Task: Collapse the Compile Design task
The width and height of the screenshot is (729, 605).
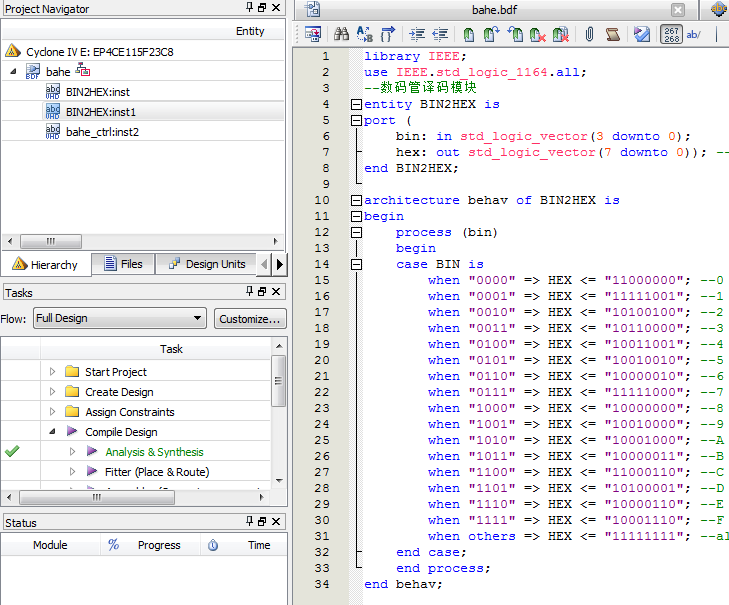Action: click(53, 432)
